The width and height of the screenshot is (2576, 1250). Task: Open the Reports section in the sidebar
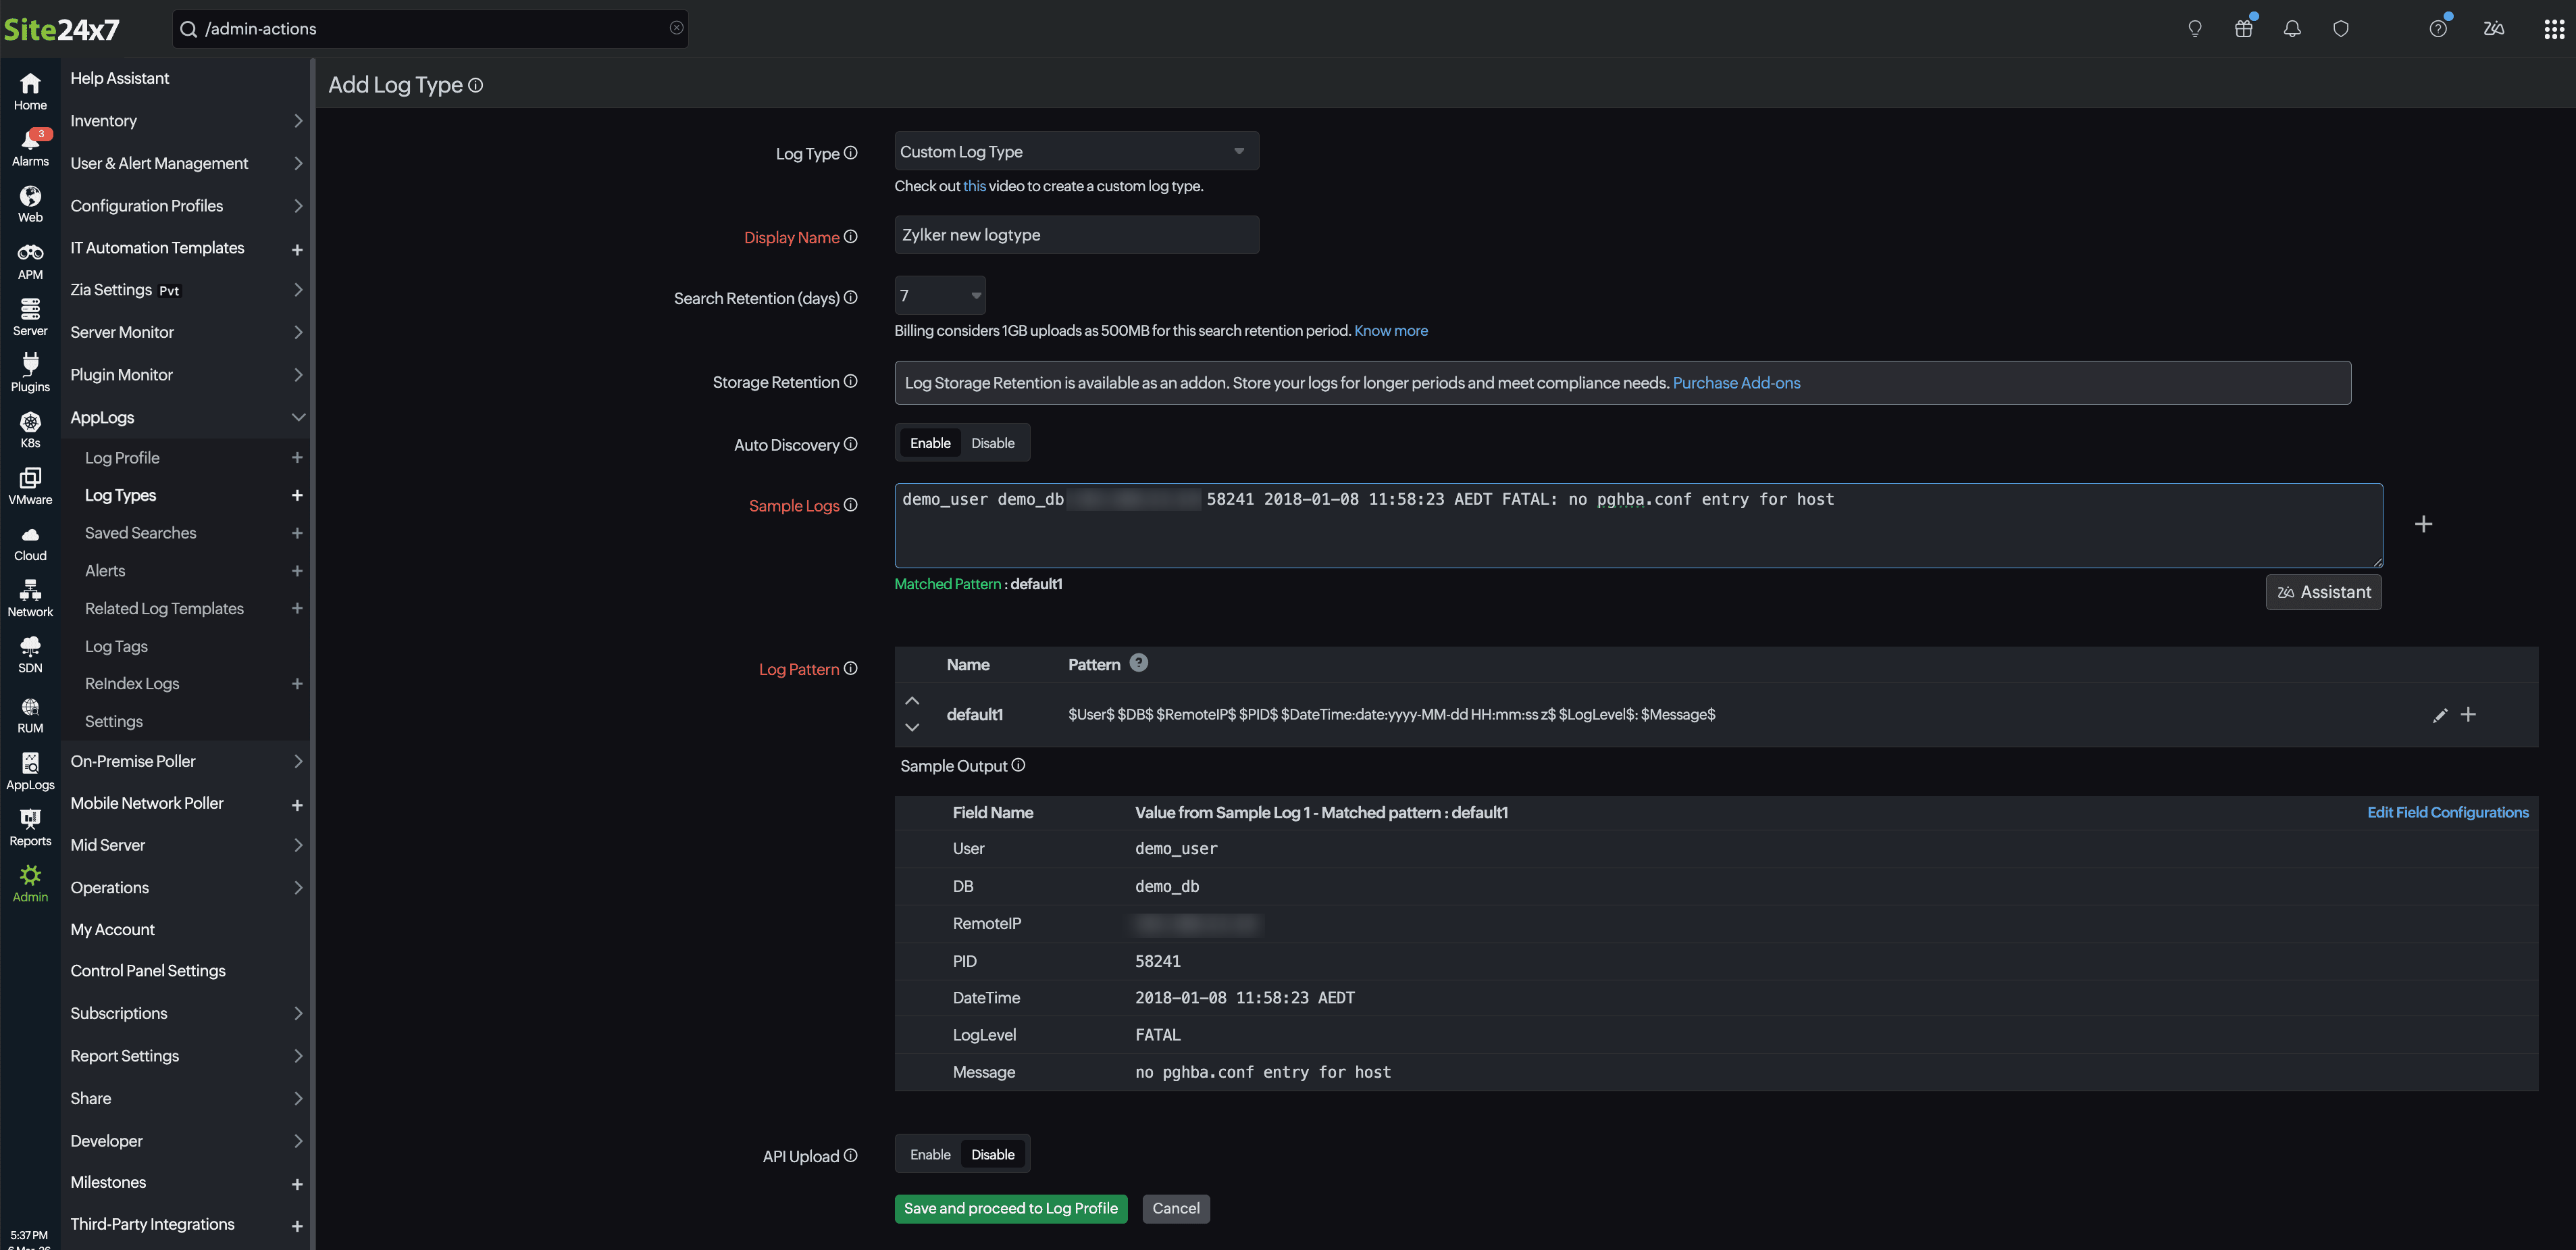pos(30,824)
